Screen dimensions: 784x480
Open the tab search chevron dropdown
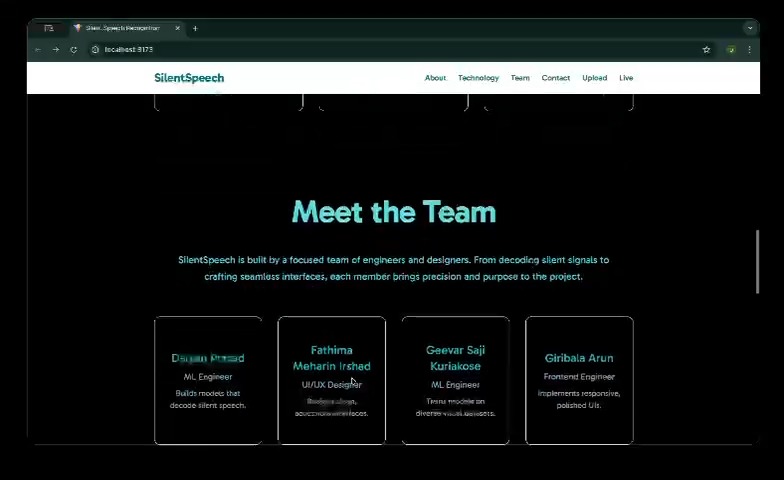pos(750,28)
